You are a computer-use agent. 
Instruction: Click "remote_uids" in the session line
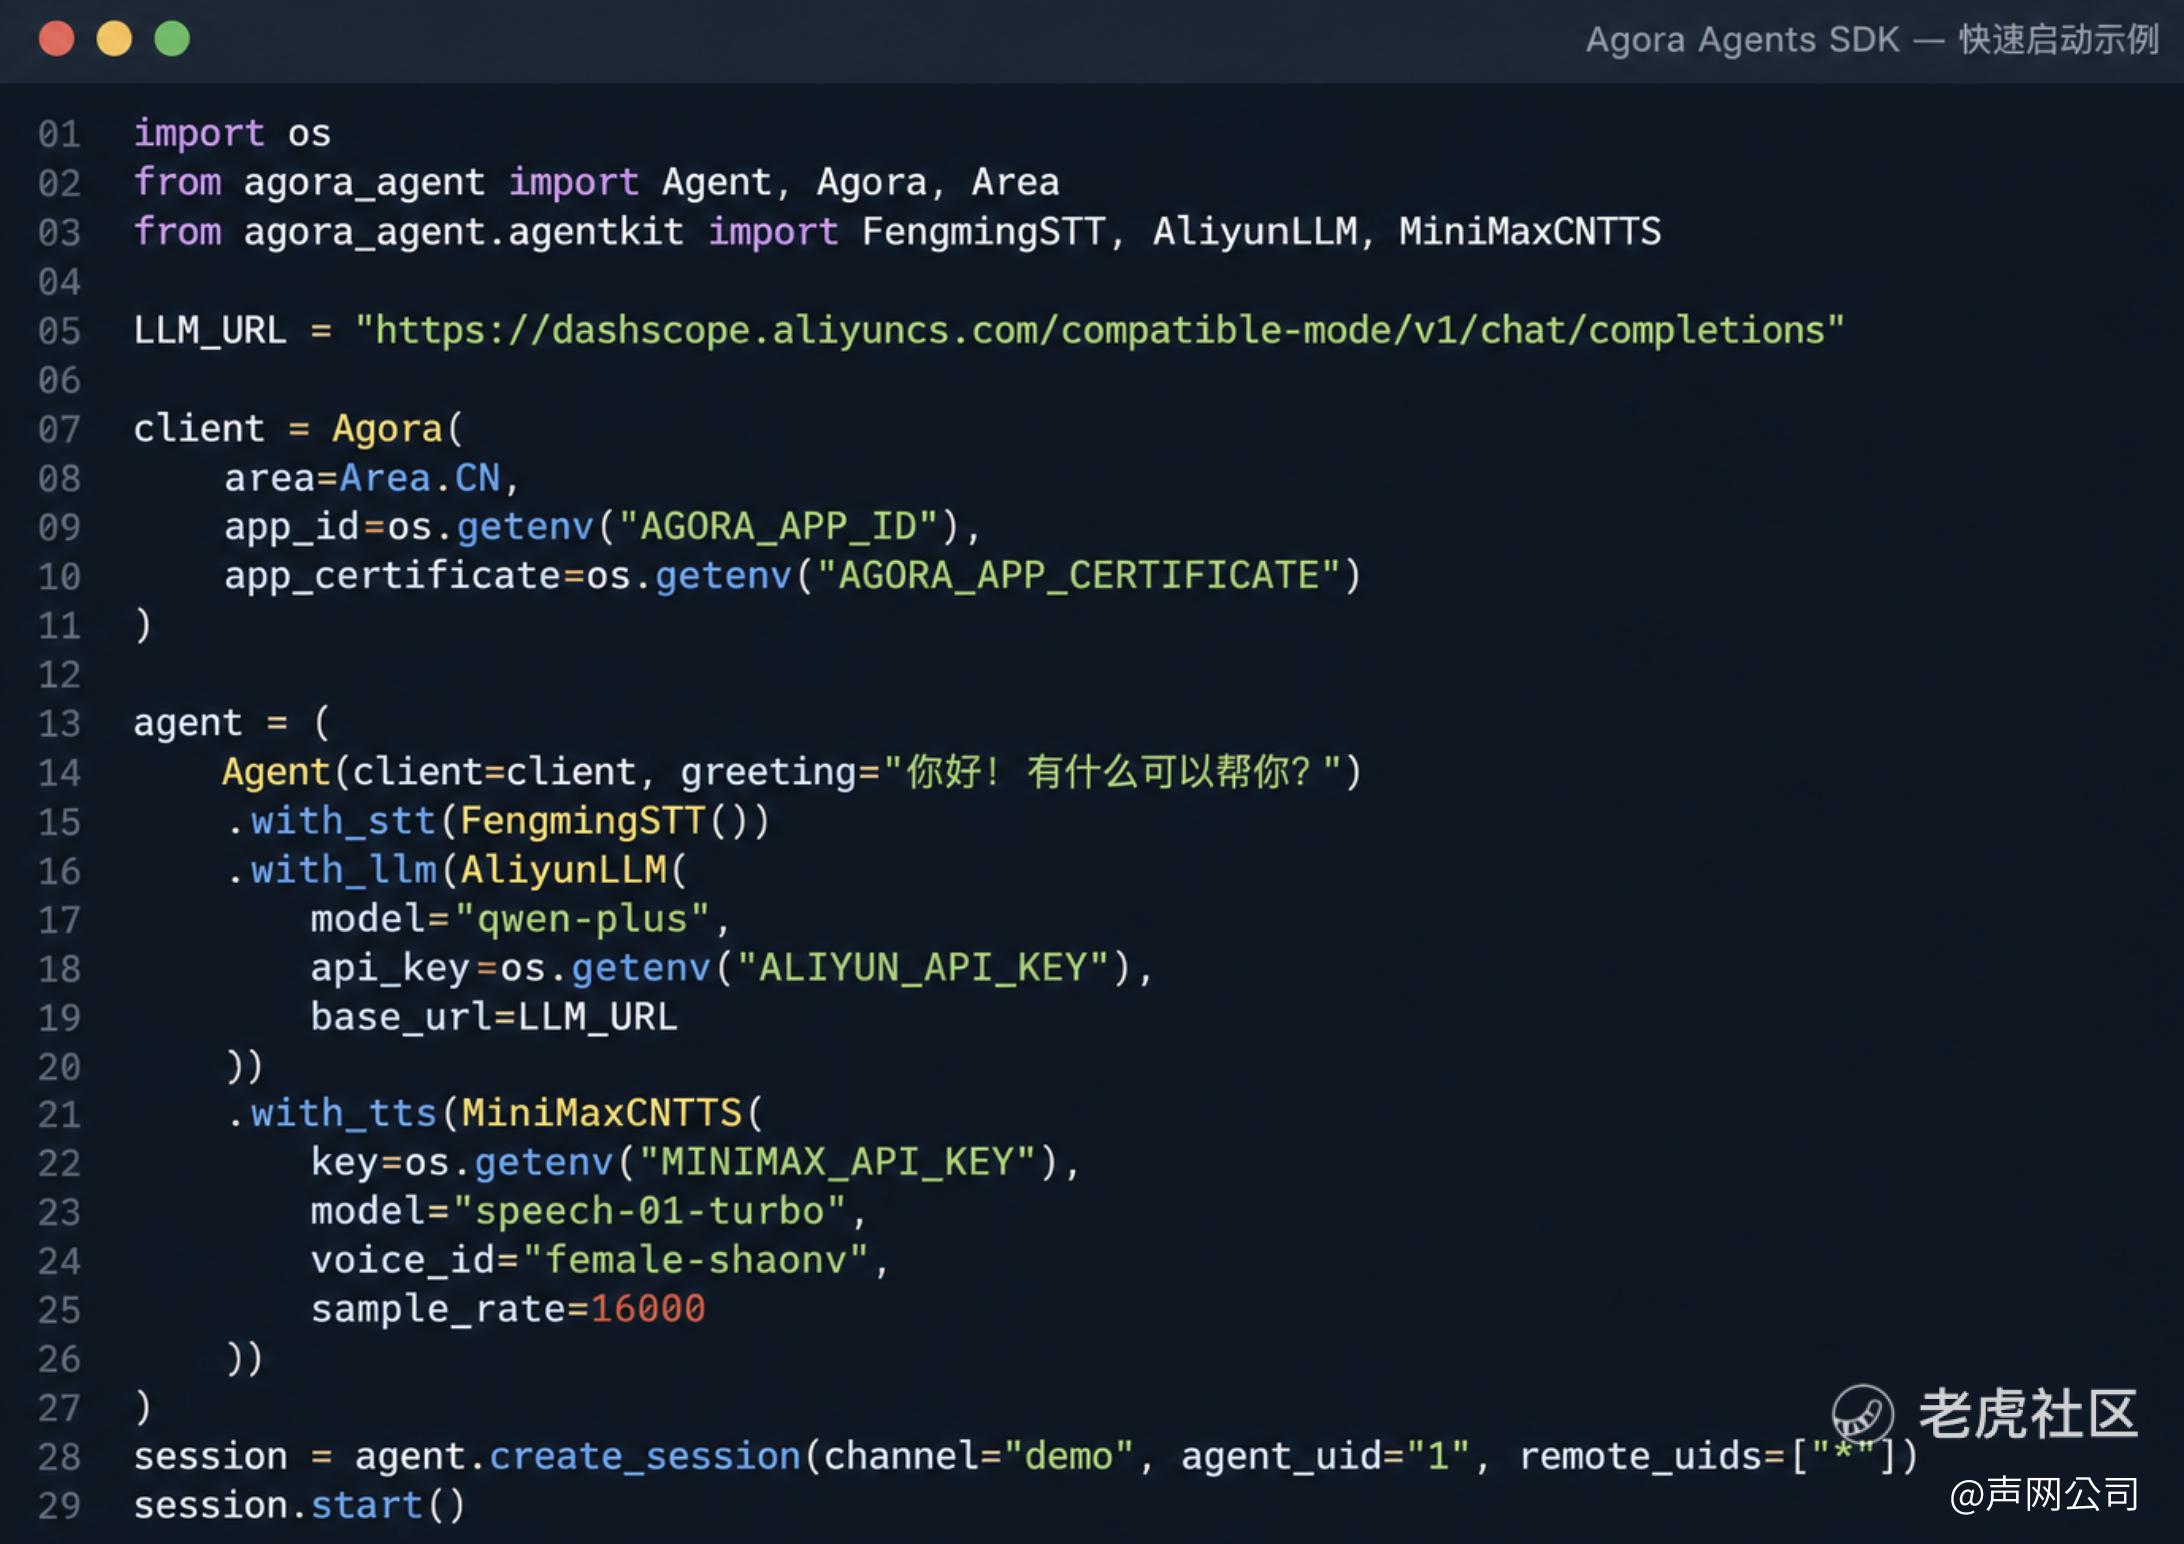coord(1641,1456)
